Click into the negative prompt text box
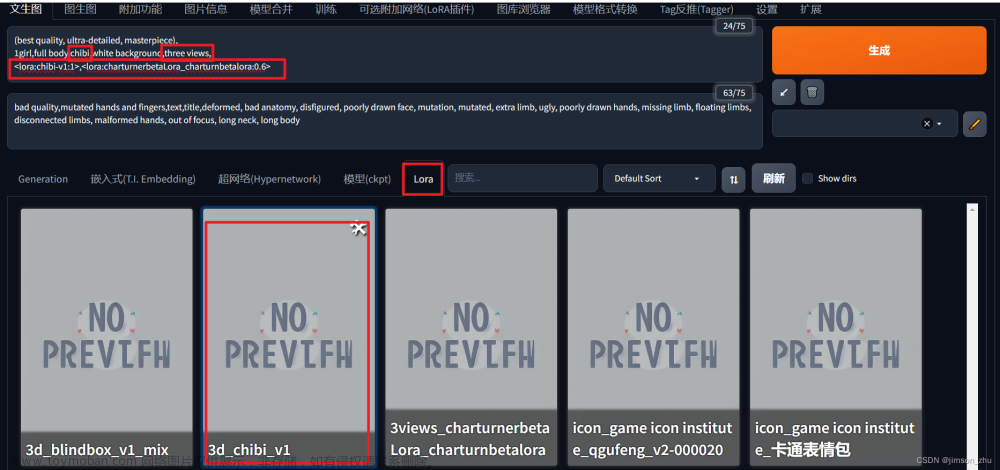The image size is (1000, 470). click(385, 122)
